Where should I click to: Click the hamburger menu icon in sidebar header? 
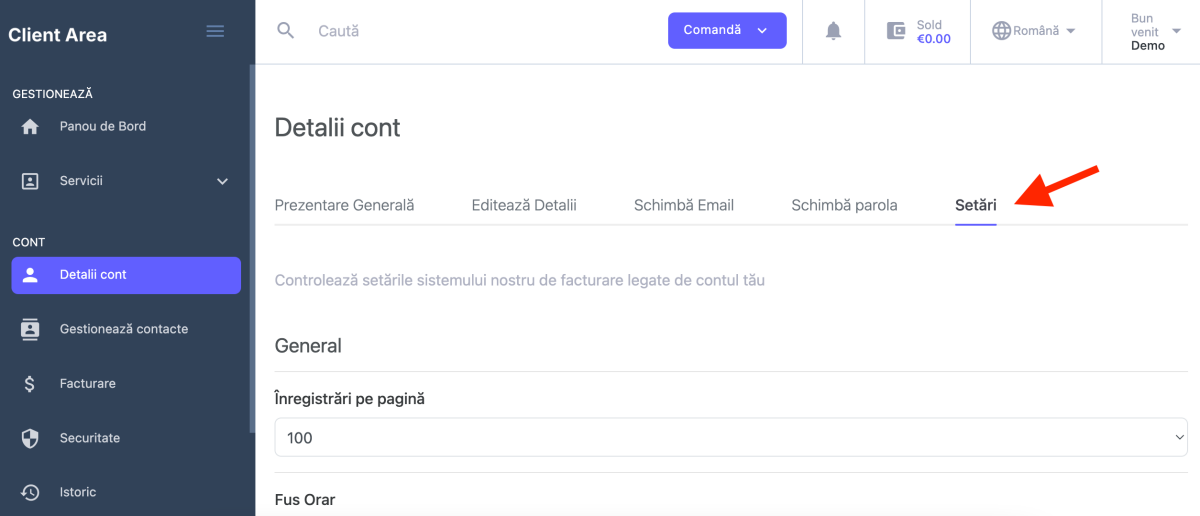(215, 32)
